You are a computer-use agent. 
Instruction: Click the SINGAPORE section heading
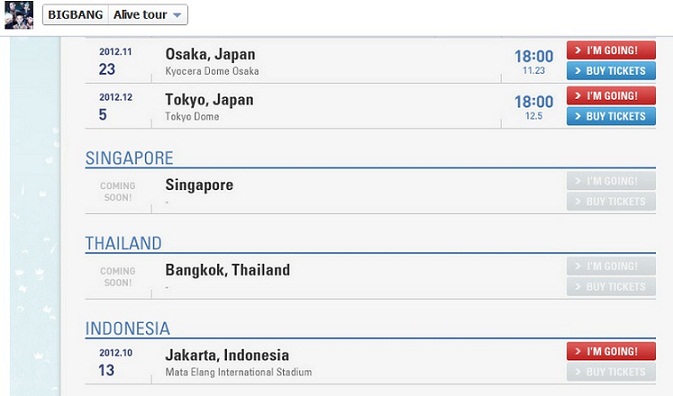129,158
